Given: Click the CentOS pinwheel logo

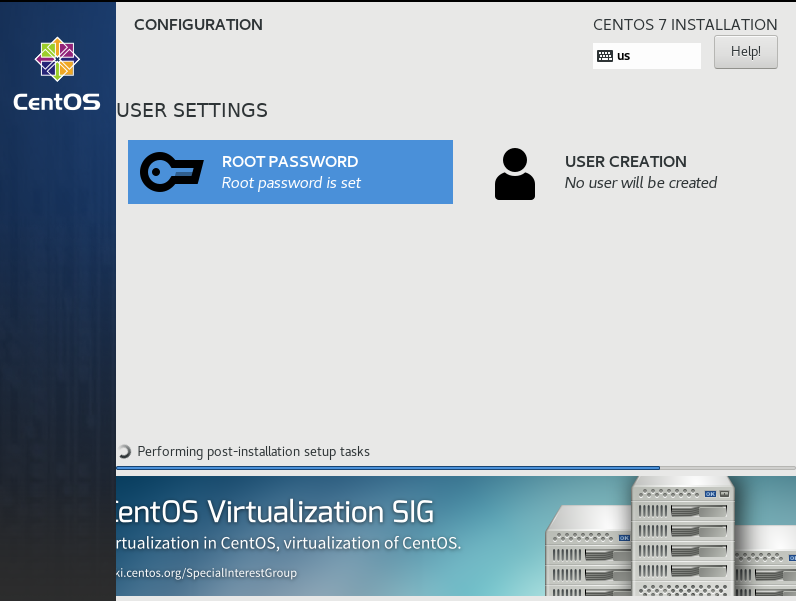Looking at the screenshot, I should 57,61.
